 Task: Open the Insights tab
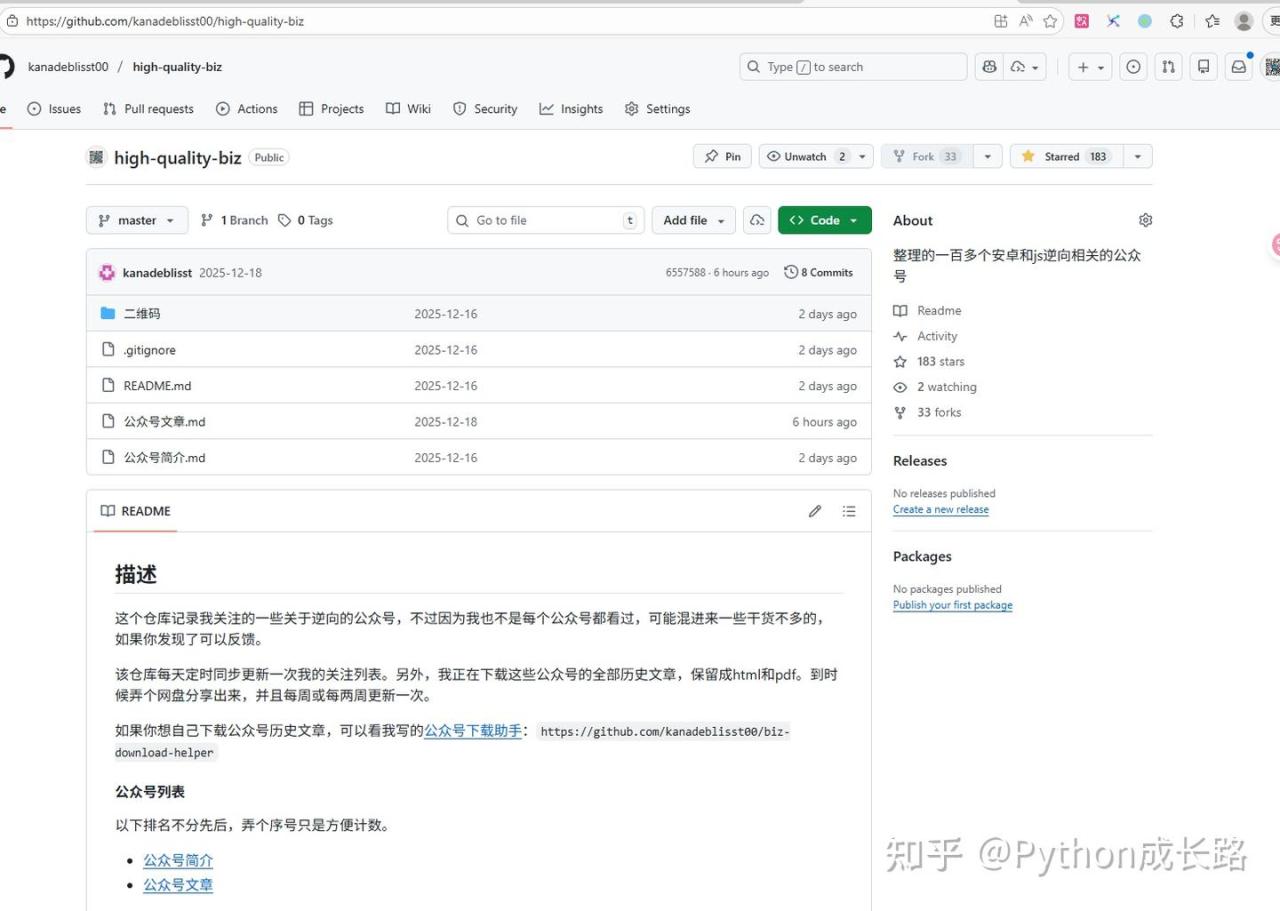[x=571, y=109]
